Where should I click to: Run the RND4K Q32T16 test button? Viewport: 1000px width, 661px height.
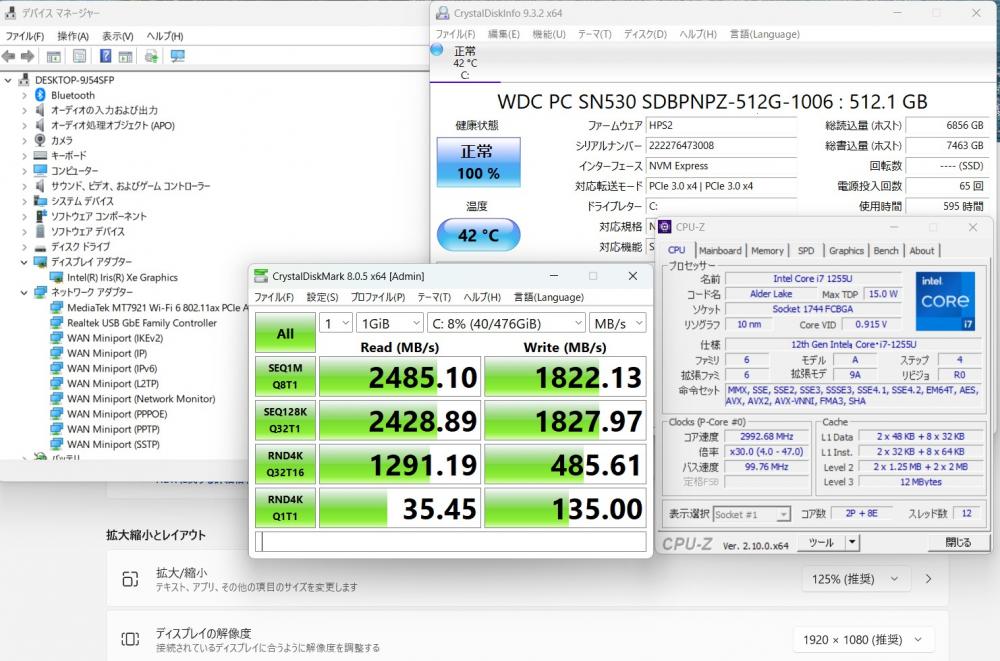[285, 464]
